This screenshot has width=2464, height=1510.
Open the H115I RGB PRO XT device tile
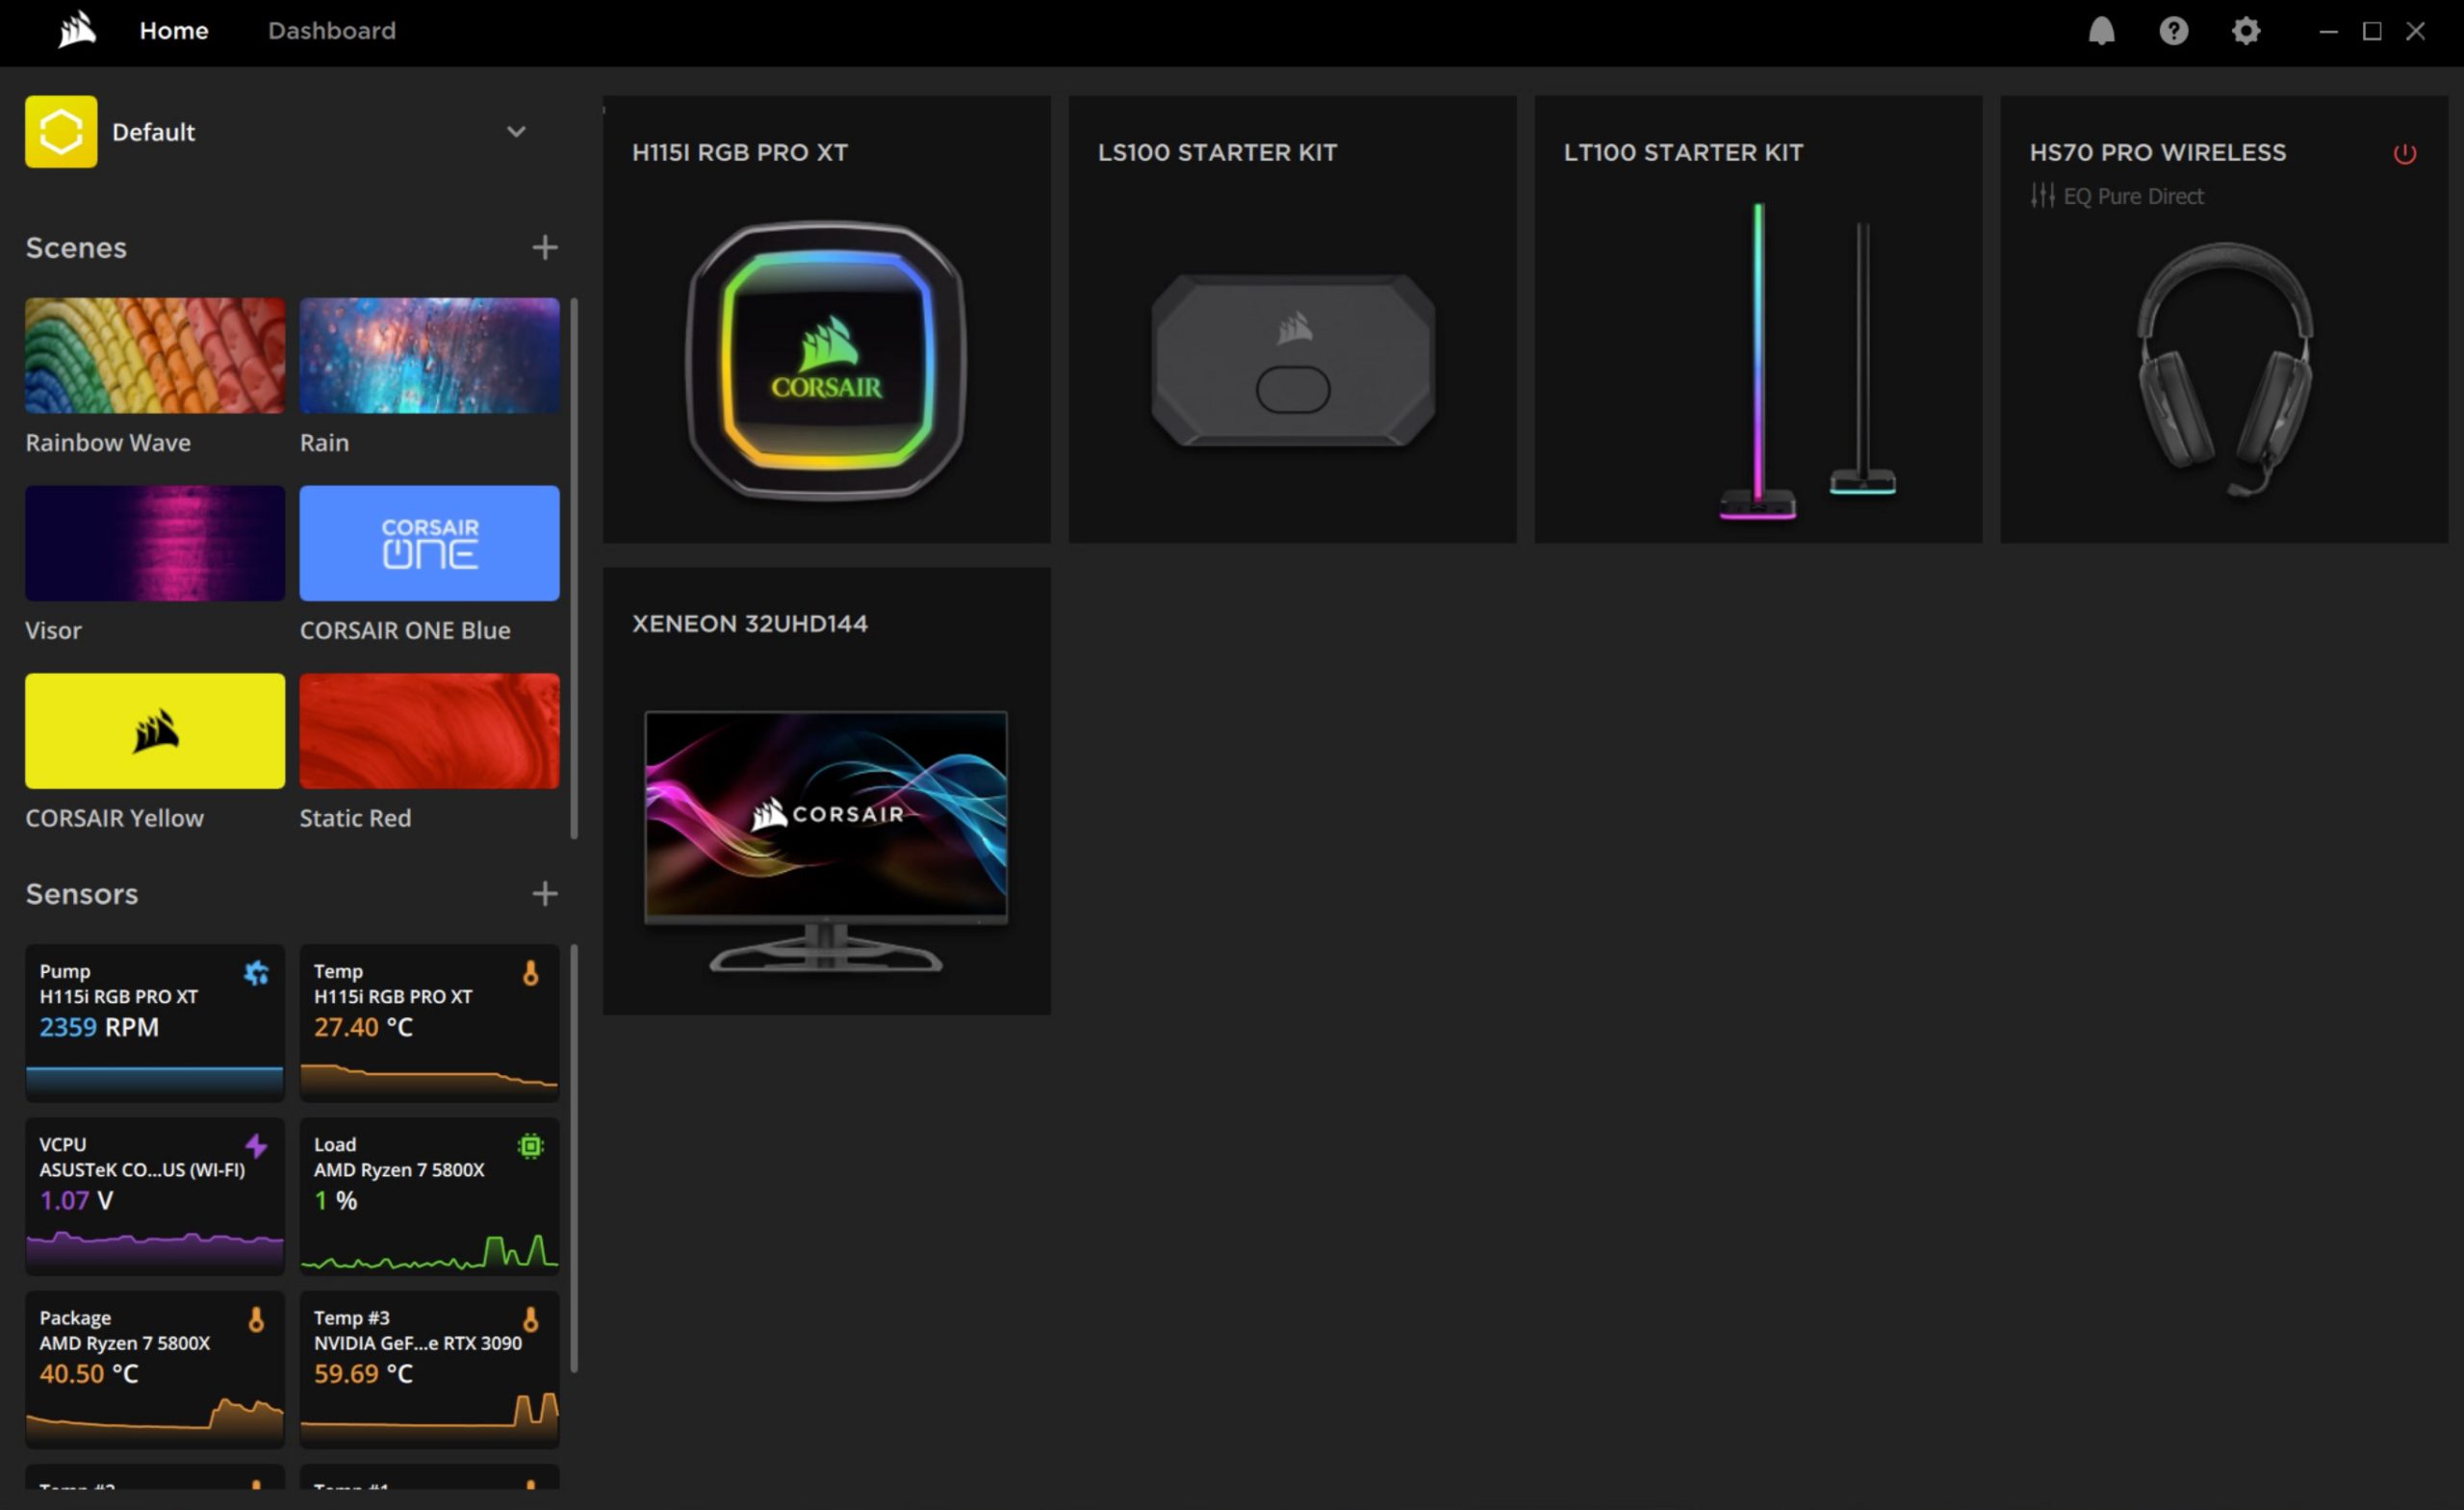826,320
